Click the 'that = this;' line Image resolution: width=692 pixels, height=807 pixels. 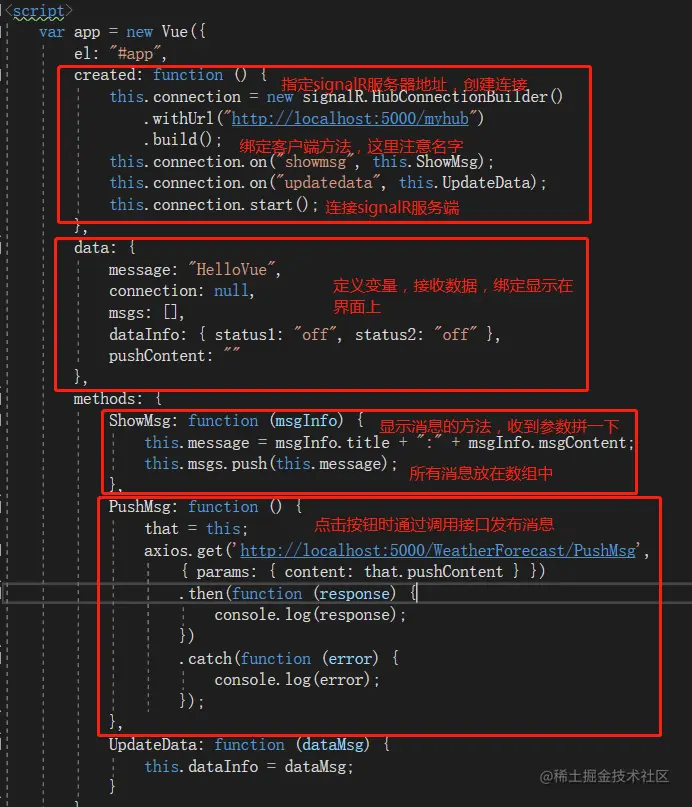[196, 529]
